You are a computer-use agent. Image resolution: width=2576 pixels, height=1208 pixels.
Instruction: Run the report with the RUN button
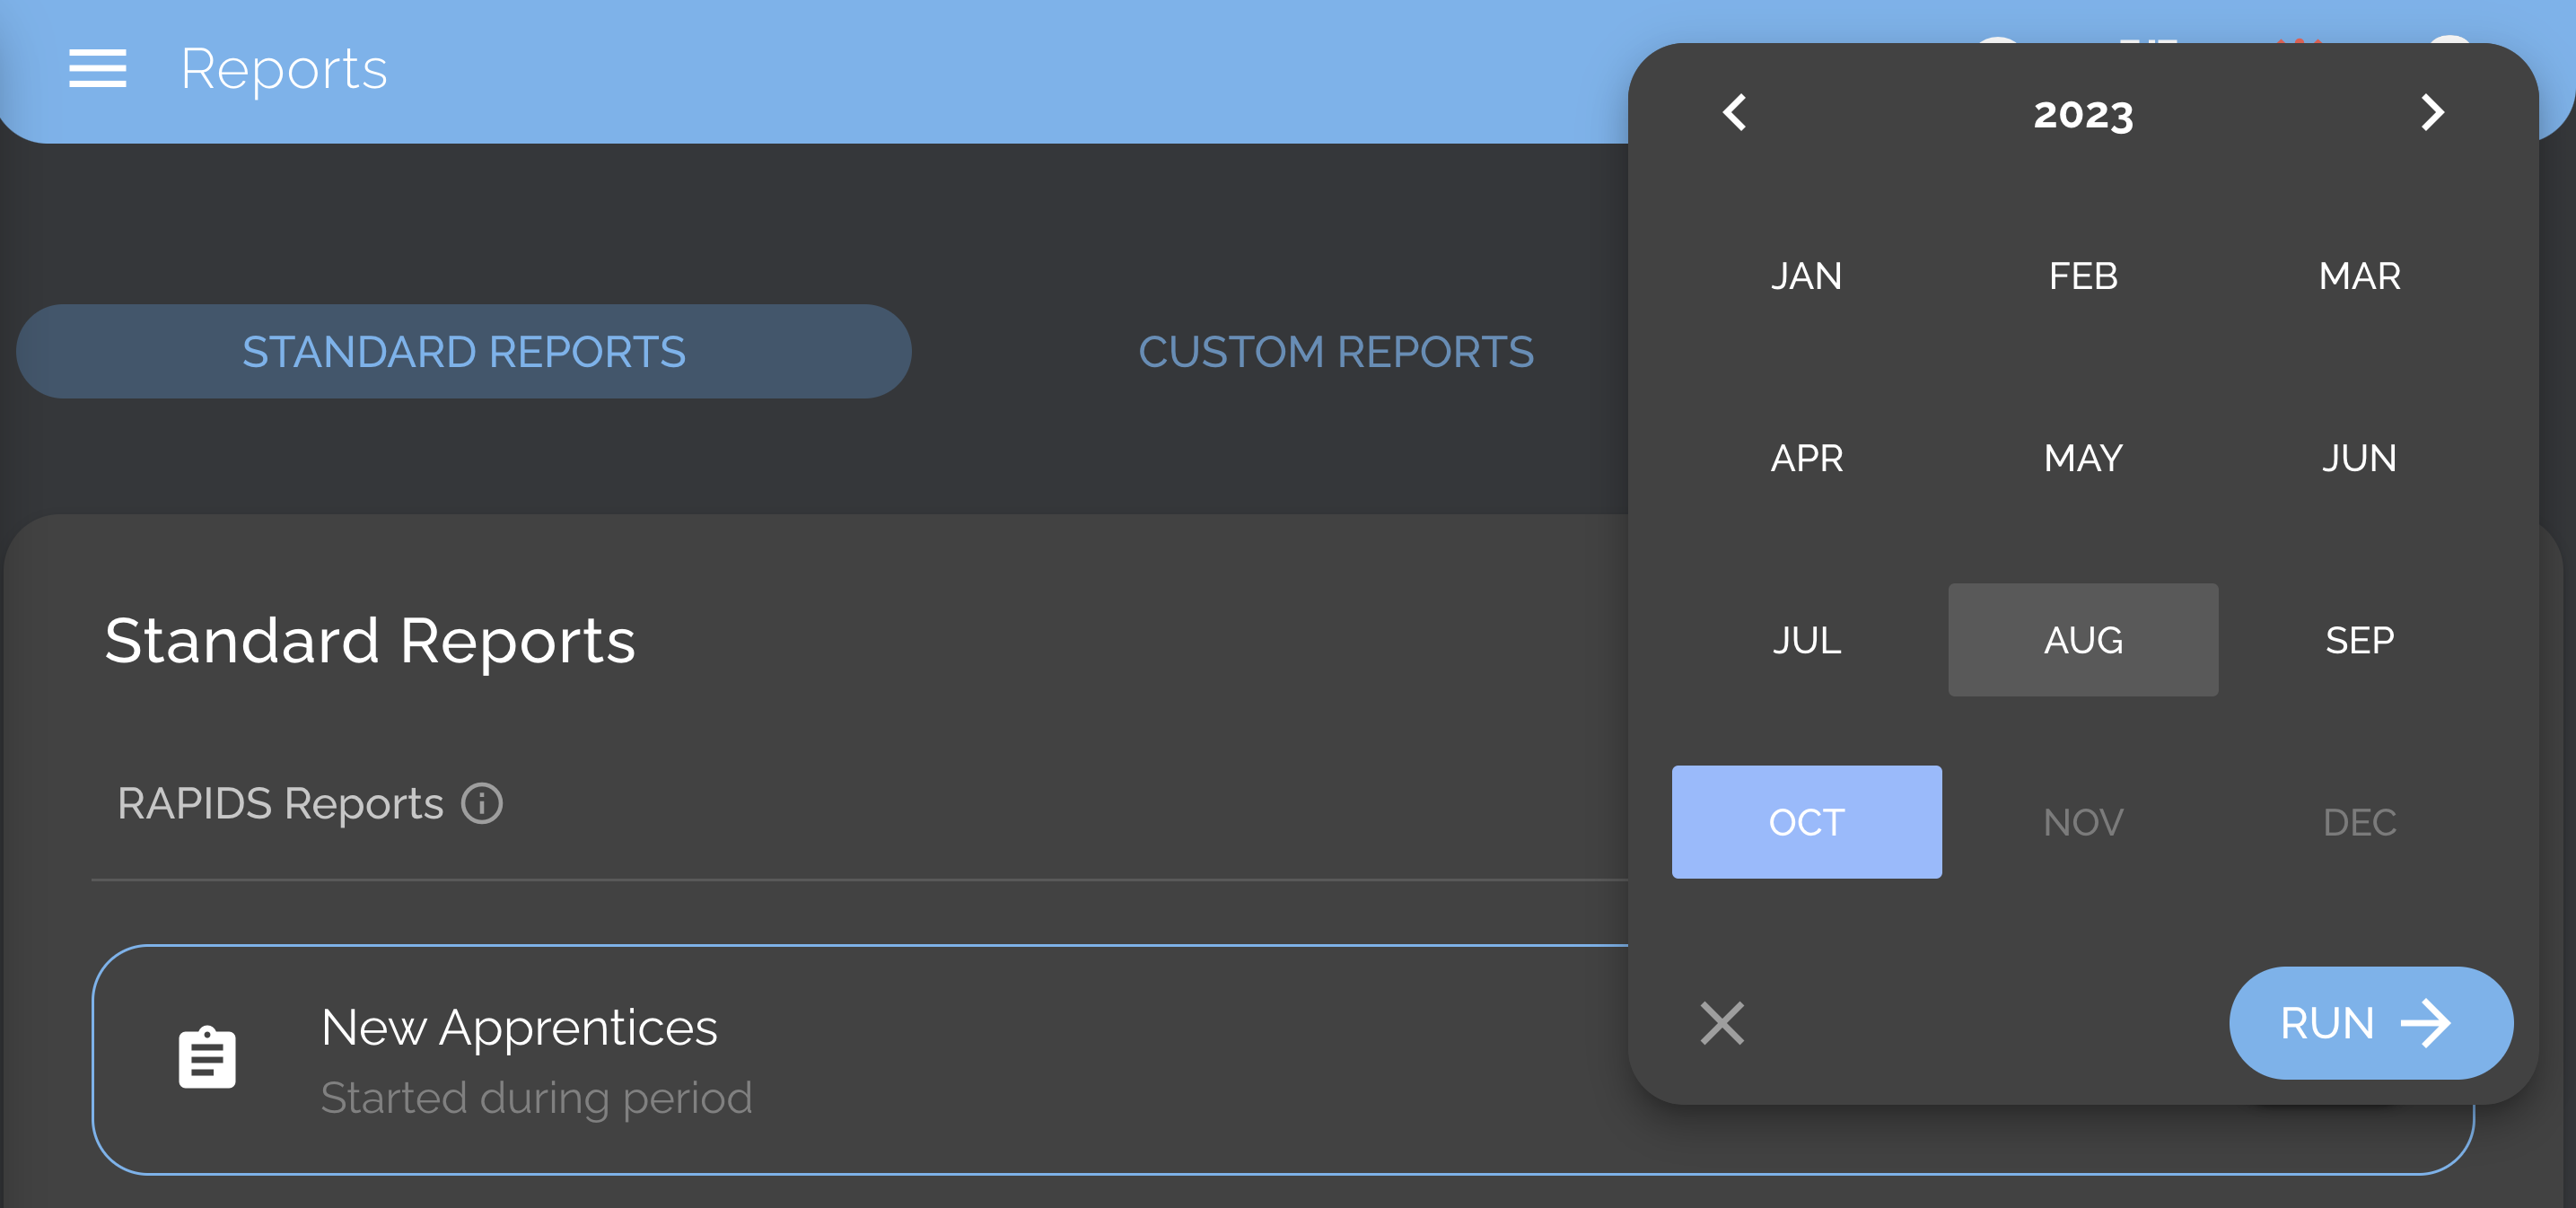[2371, 1023]
